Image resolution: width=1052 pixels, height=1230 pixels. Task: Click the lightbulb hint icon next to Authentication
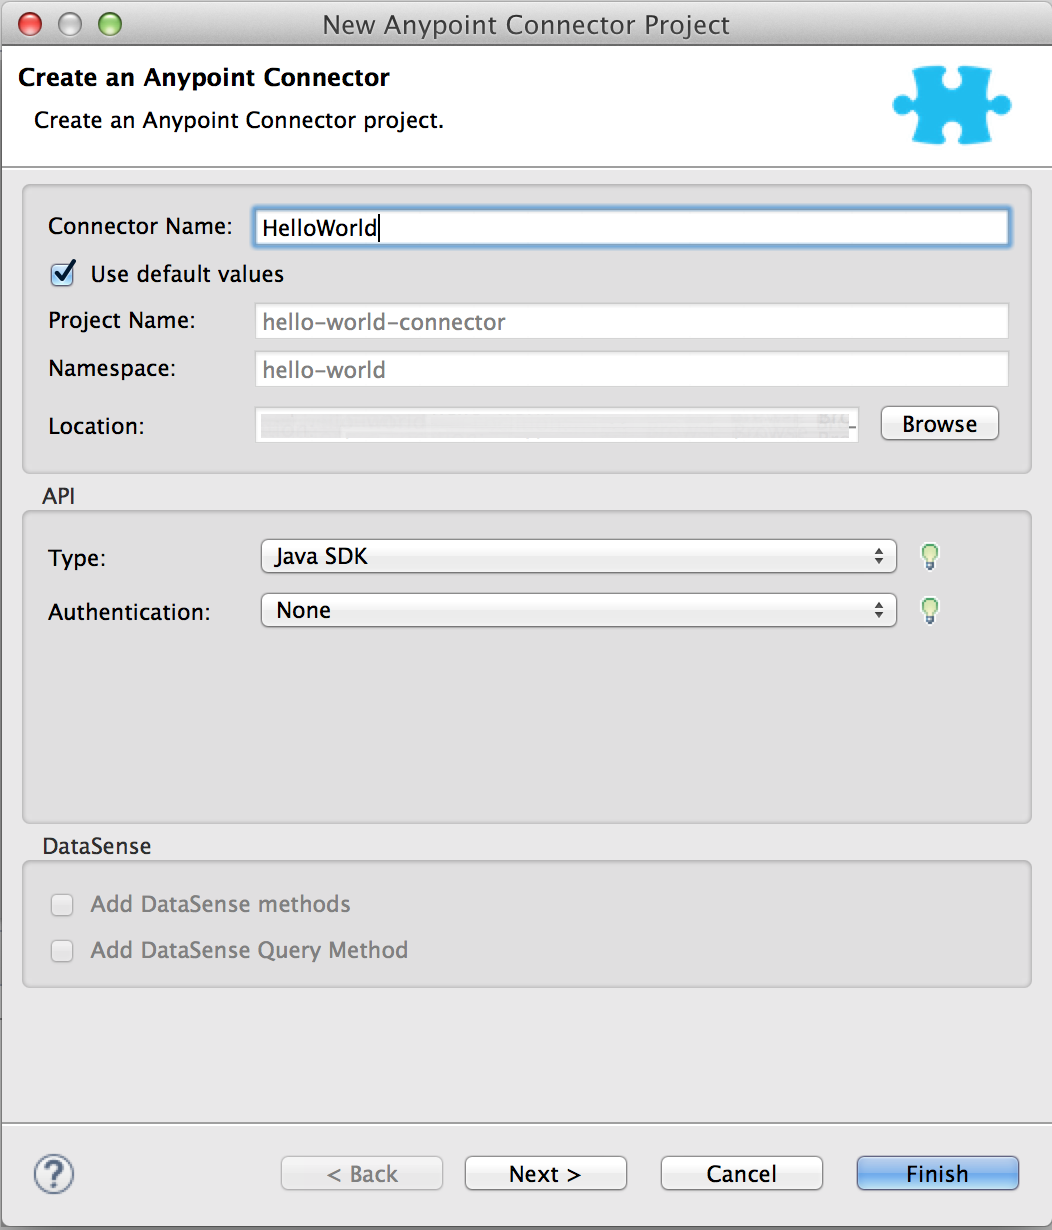(x=929, y=611)
